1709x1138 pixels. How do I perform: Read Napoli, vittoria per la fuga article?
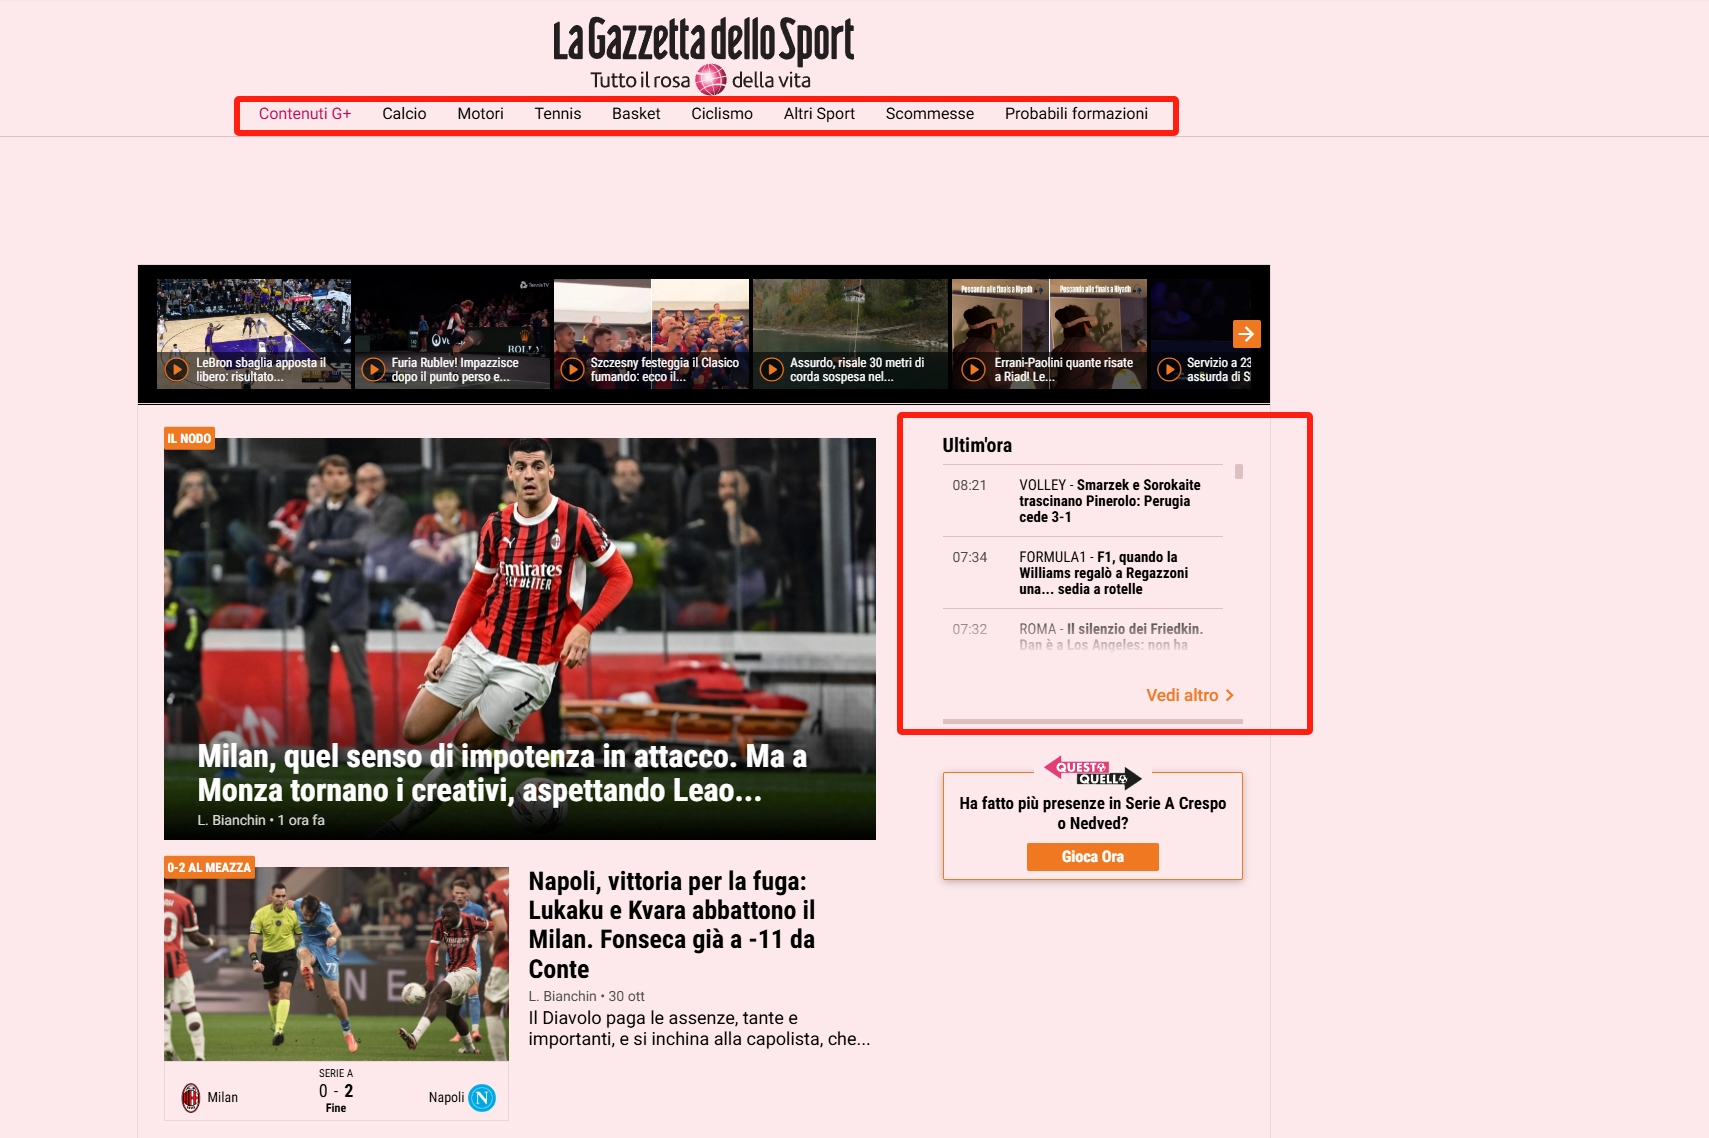(672, 925)
